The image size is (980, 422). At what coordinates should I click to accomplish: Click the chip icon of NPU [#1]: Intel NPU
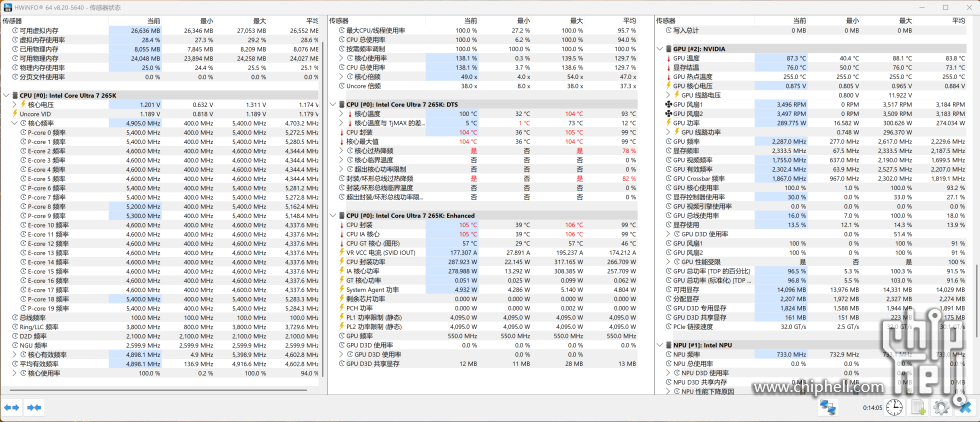pyautogui.click(x=668, y=345)
